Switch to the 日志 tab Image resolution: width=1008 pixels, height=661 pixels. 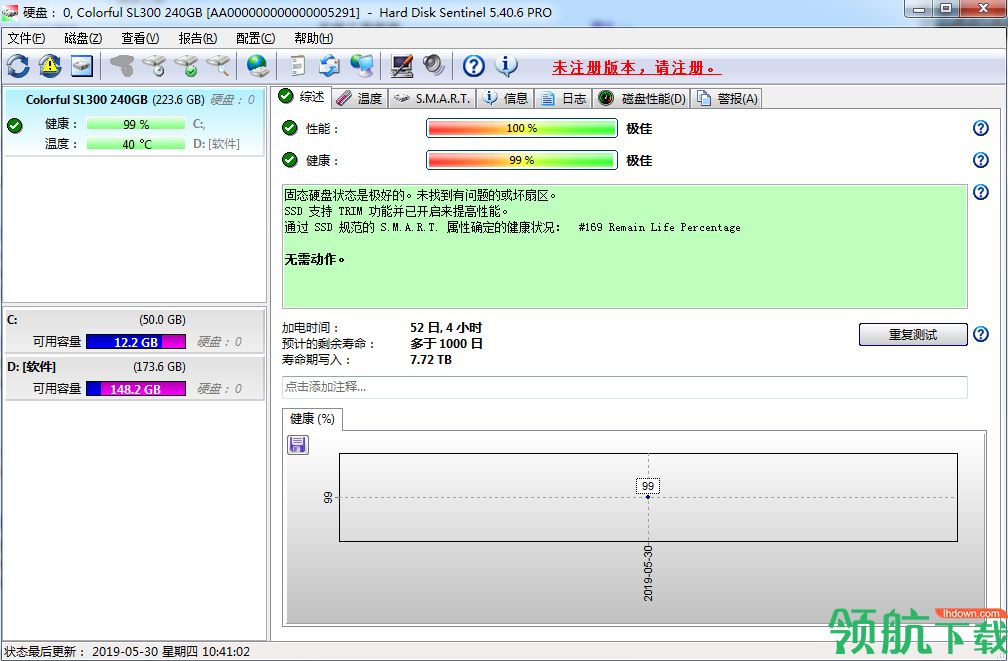(x=564, y=98)
